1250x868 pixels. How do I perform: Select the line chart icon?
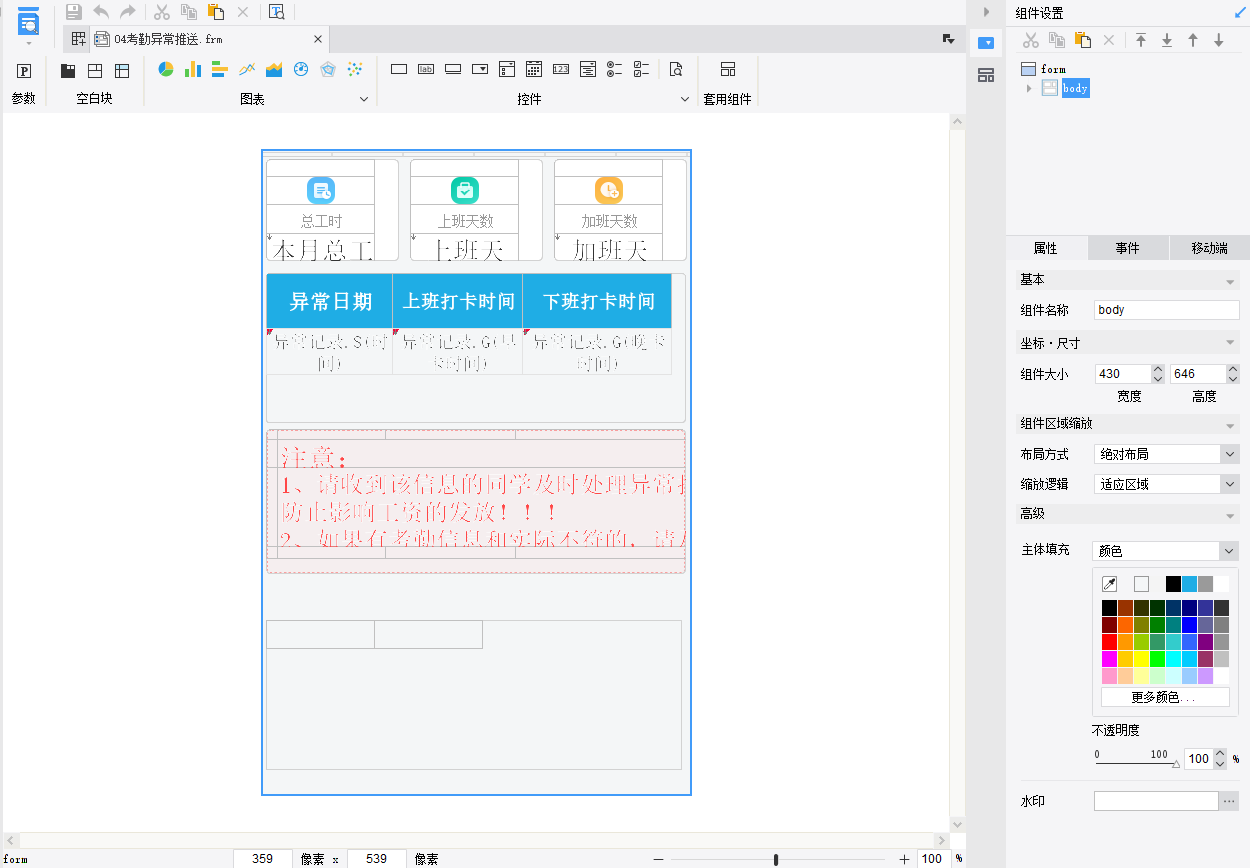(247, 69)
